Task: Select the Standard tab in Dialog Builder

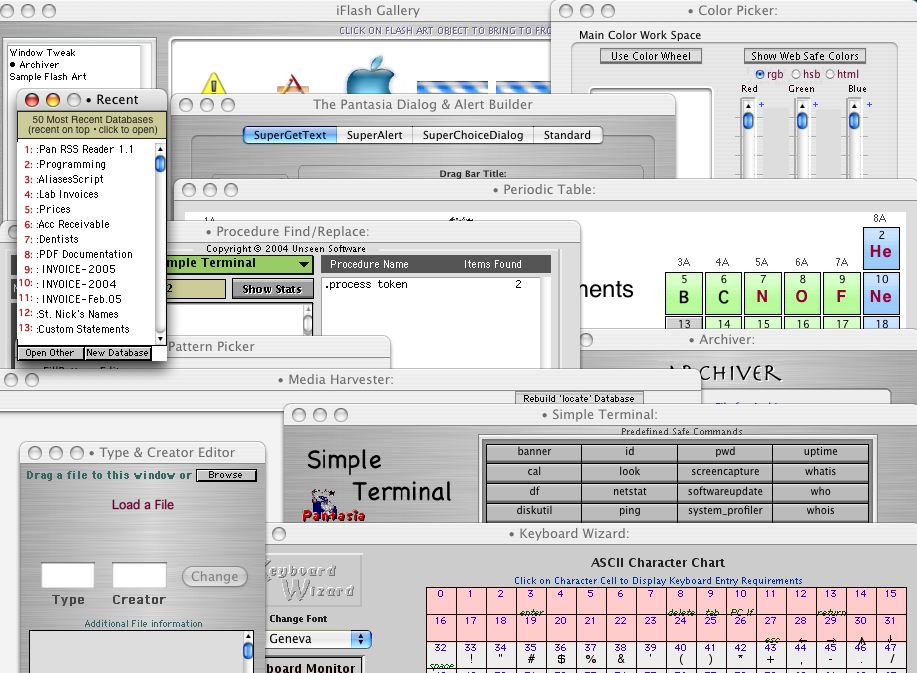Action: [567, 135]
